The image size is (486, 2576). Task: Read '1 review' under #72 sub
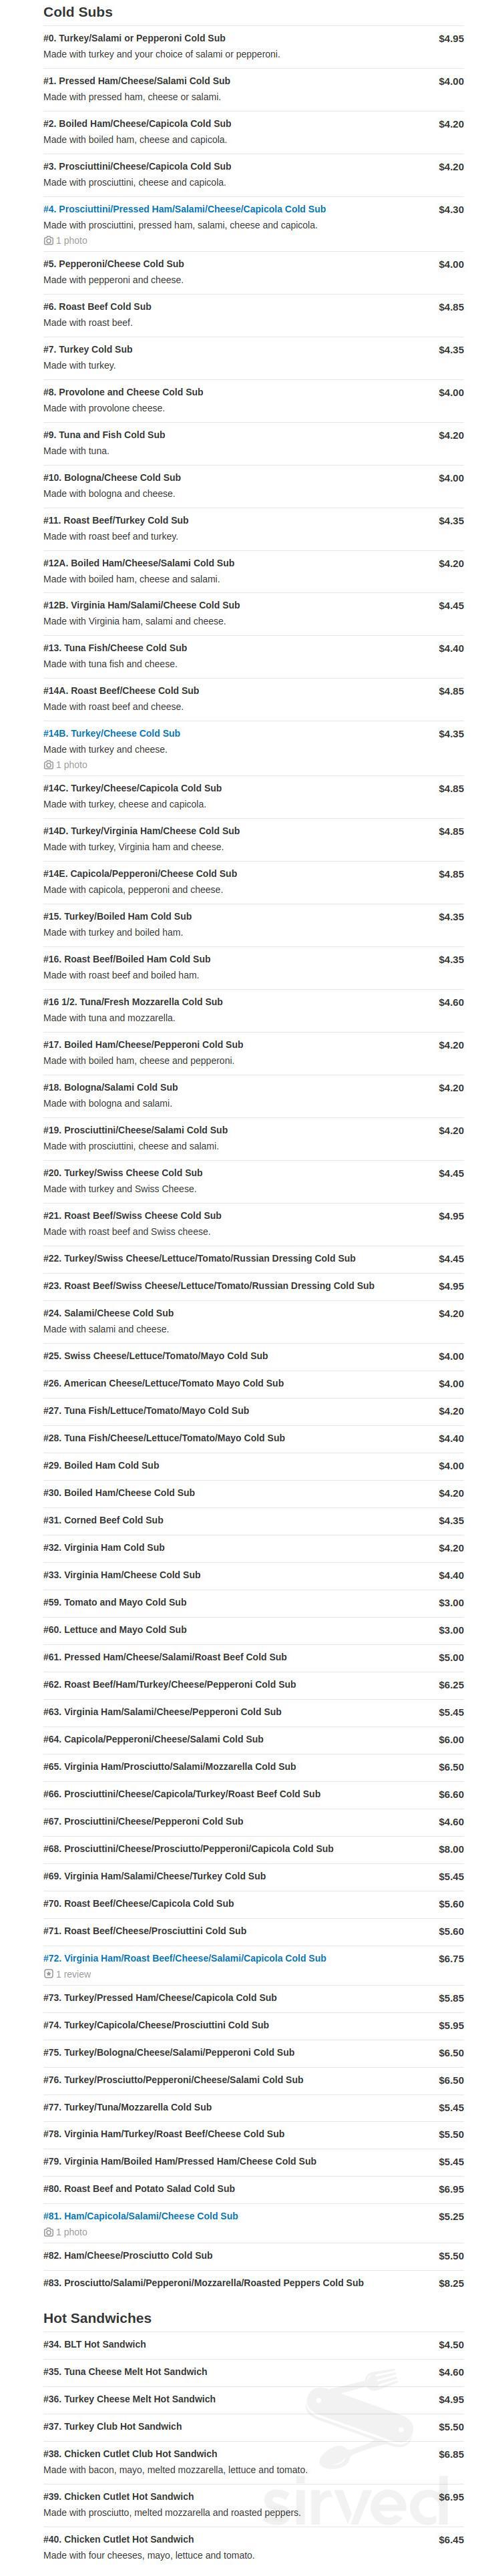point(73,1974)
